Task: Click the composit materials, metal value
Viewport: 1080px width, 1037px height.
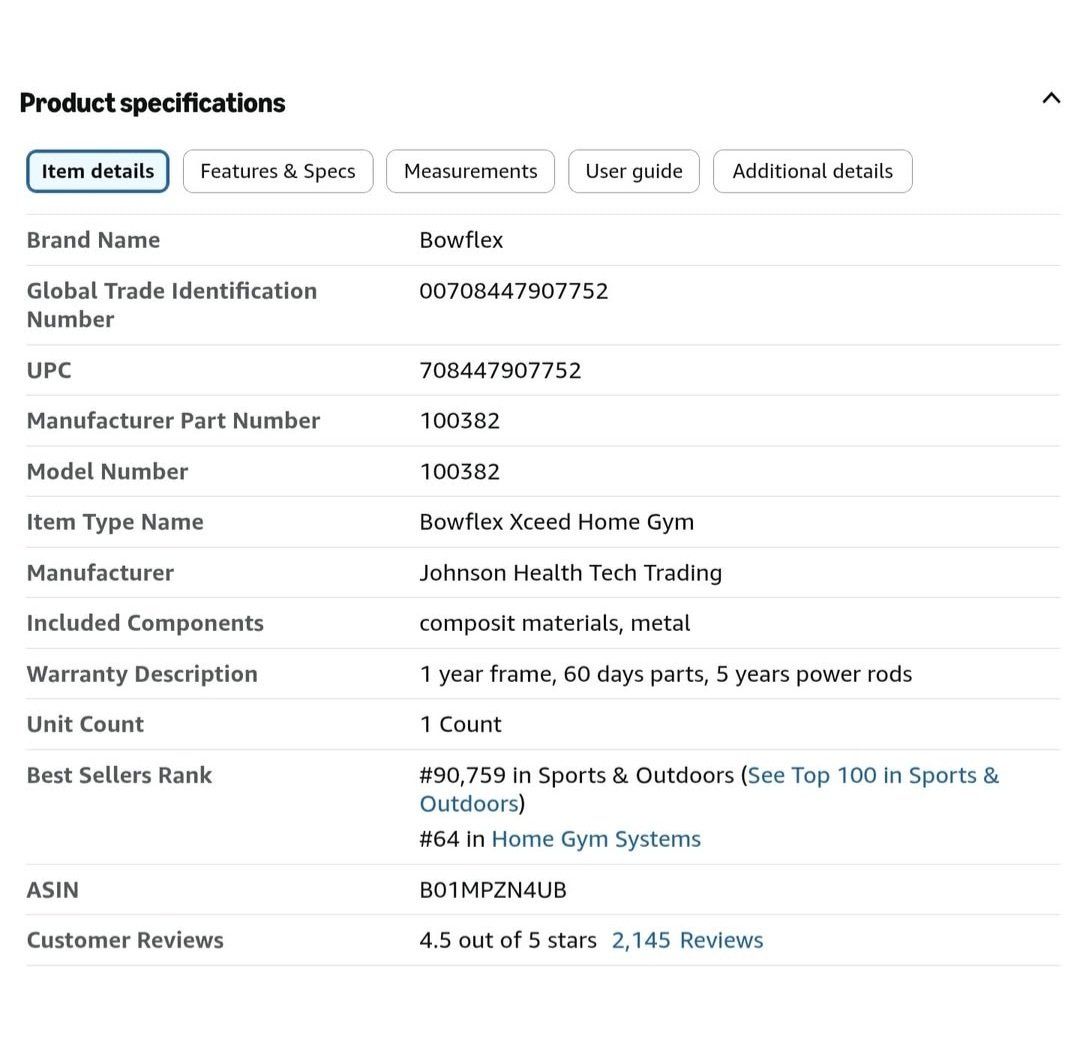Action: pyautogui.click(x=554, y=623)
